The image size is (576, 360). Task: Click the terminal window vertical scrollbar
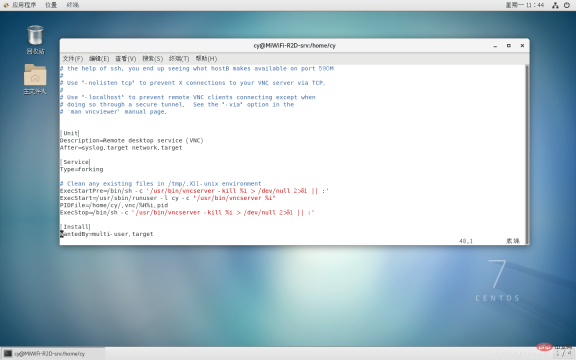click(x=527, y=154)
